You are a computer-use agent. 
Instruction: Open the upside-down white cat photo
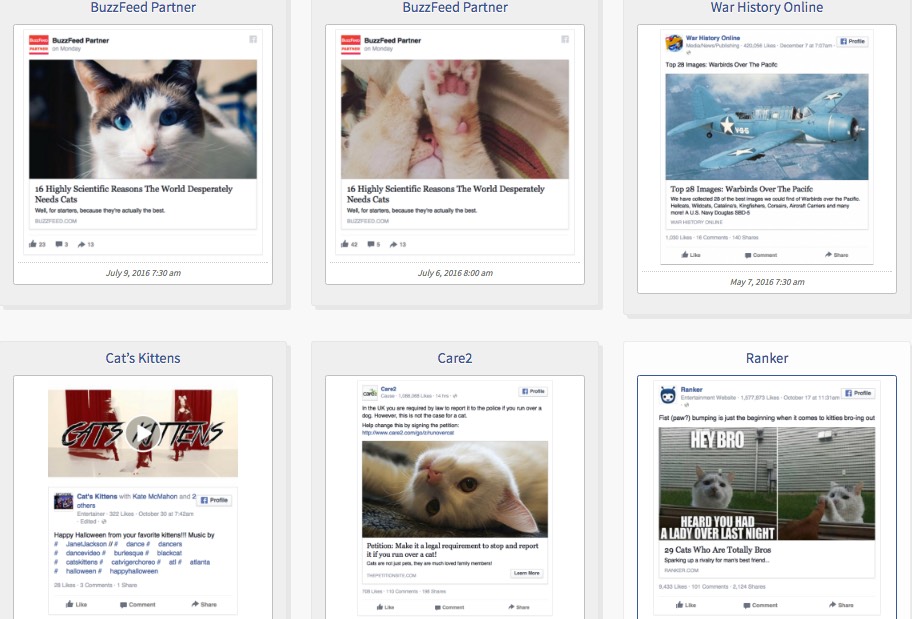[455, 489]
